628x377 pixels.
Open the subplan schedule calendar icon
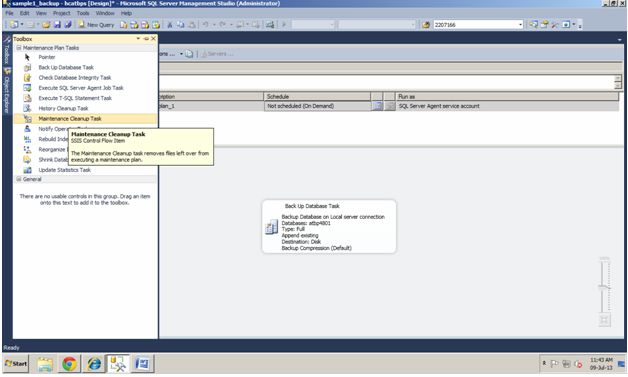[377, 106]
